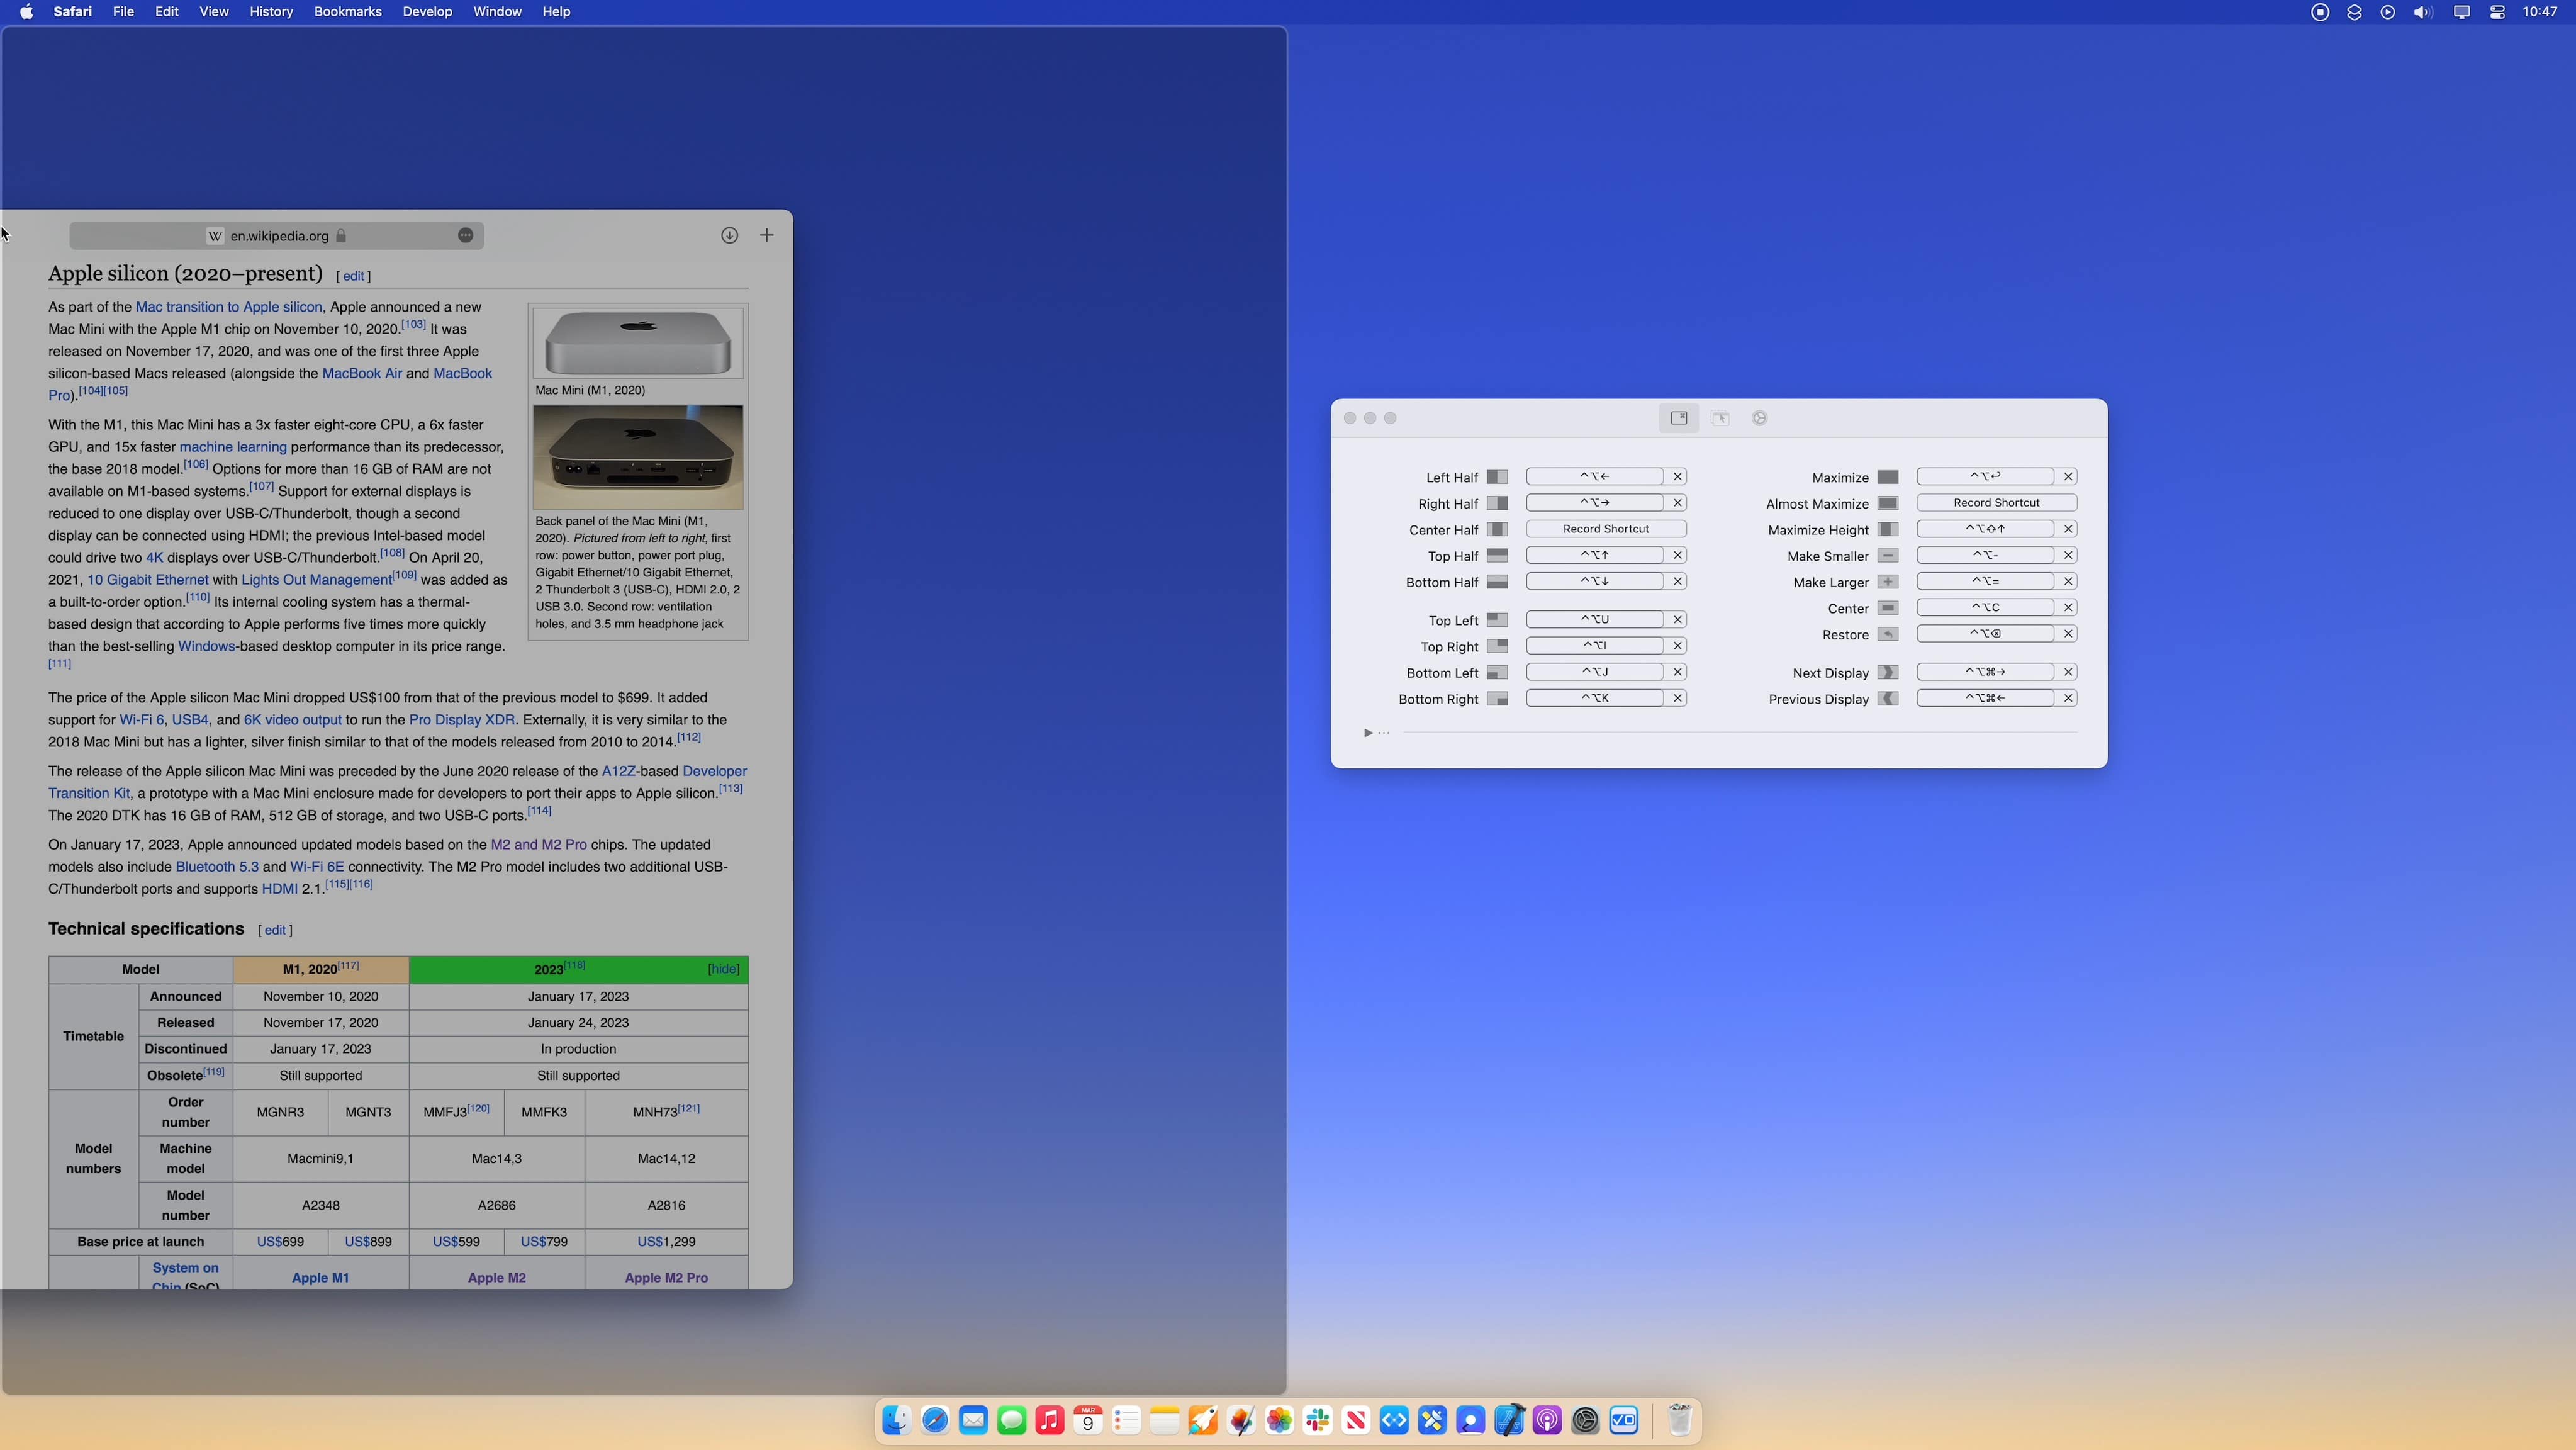Click Mac Mini M1 2020 thumbnail

[637, 343]
